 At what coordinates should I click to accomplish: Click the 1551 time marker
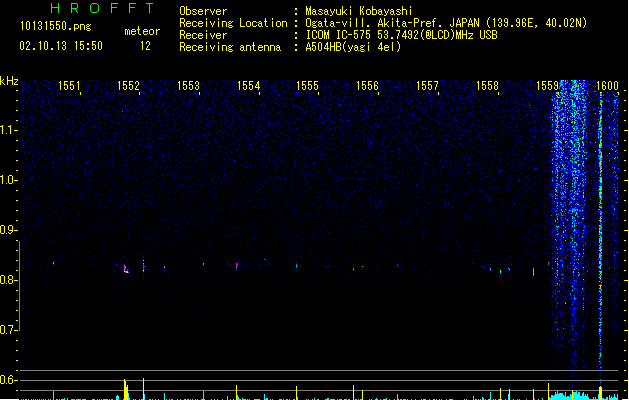(x=69, y=86)
